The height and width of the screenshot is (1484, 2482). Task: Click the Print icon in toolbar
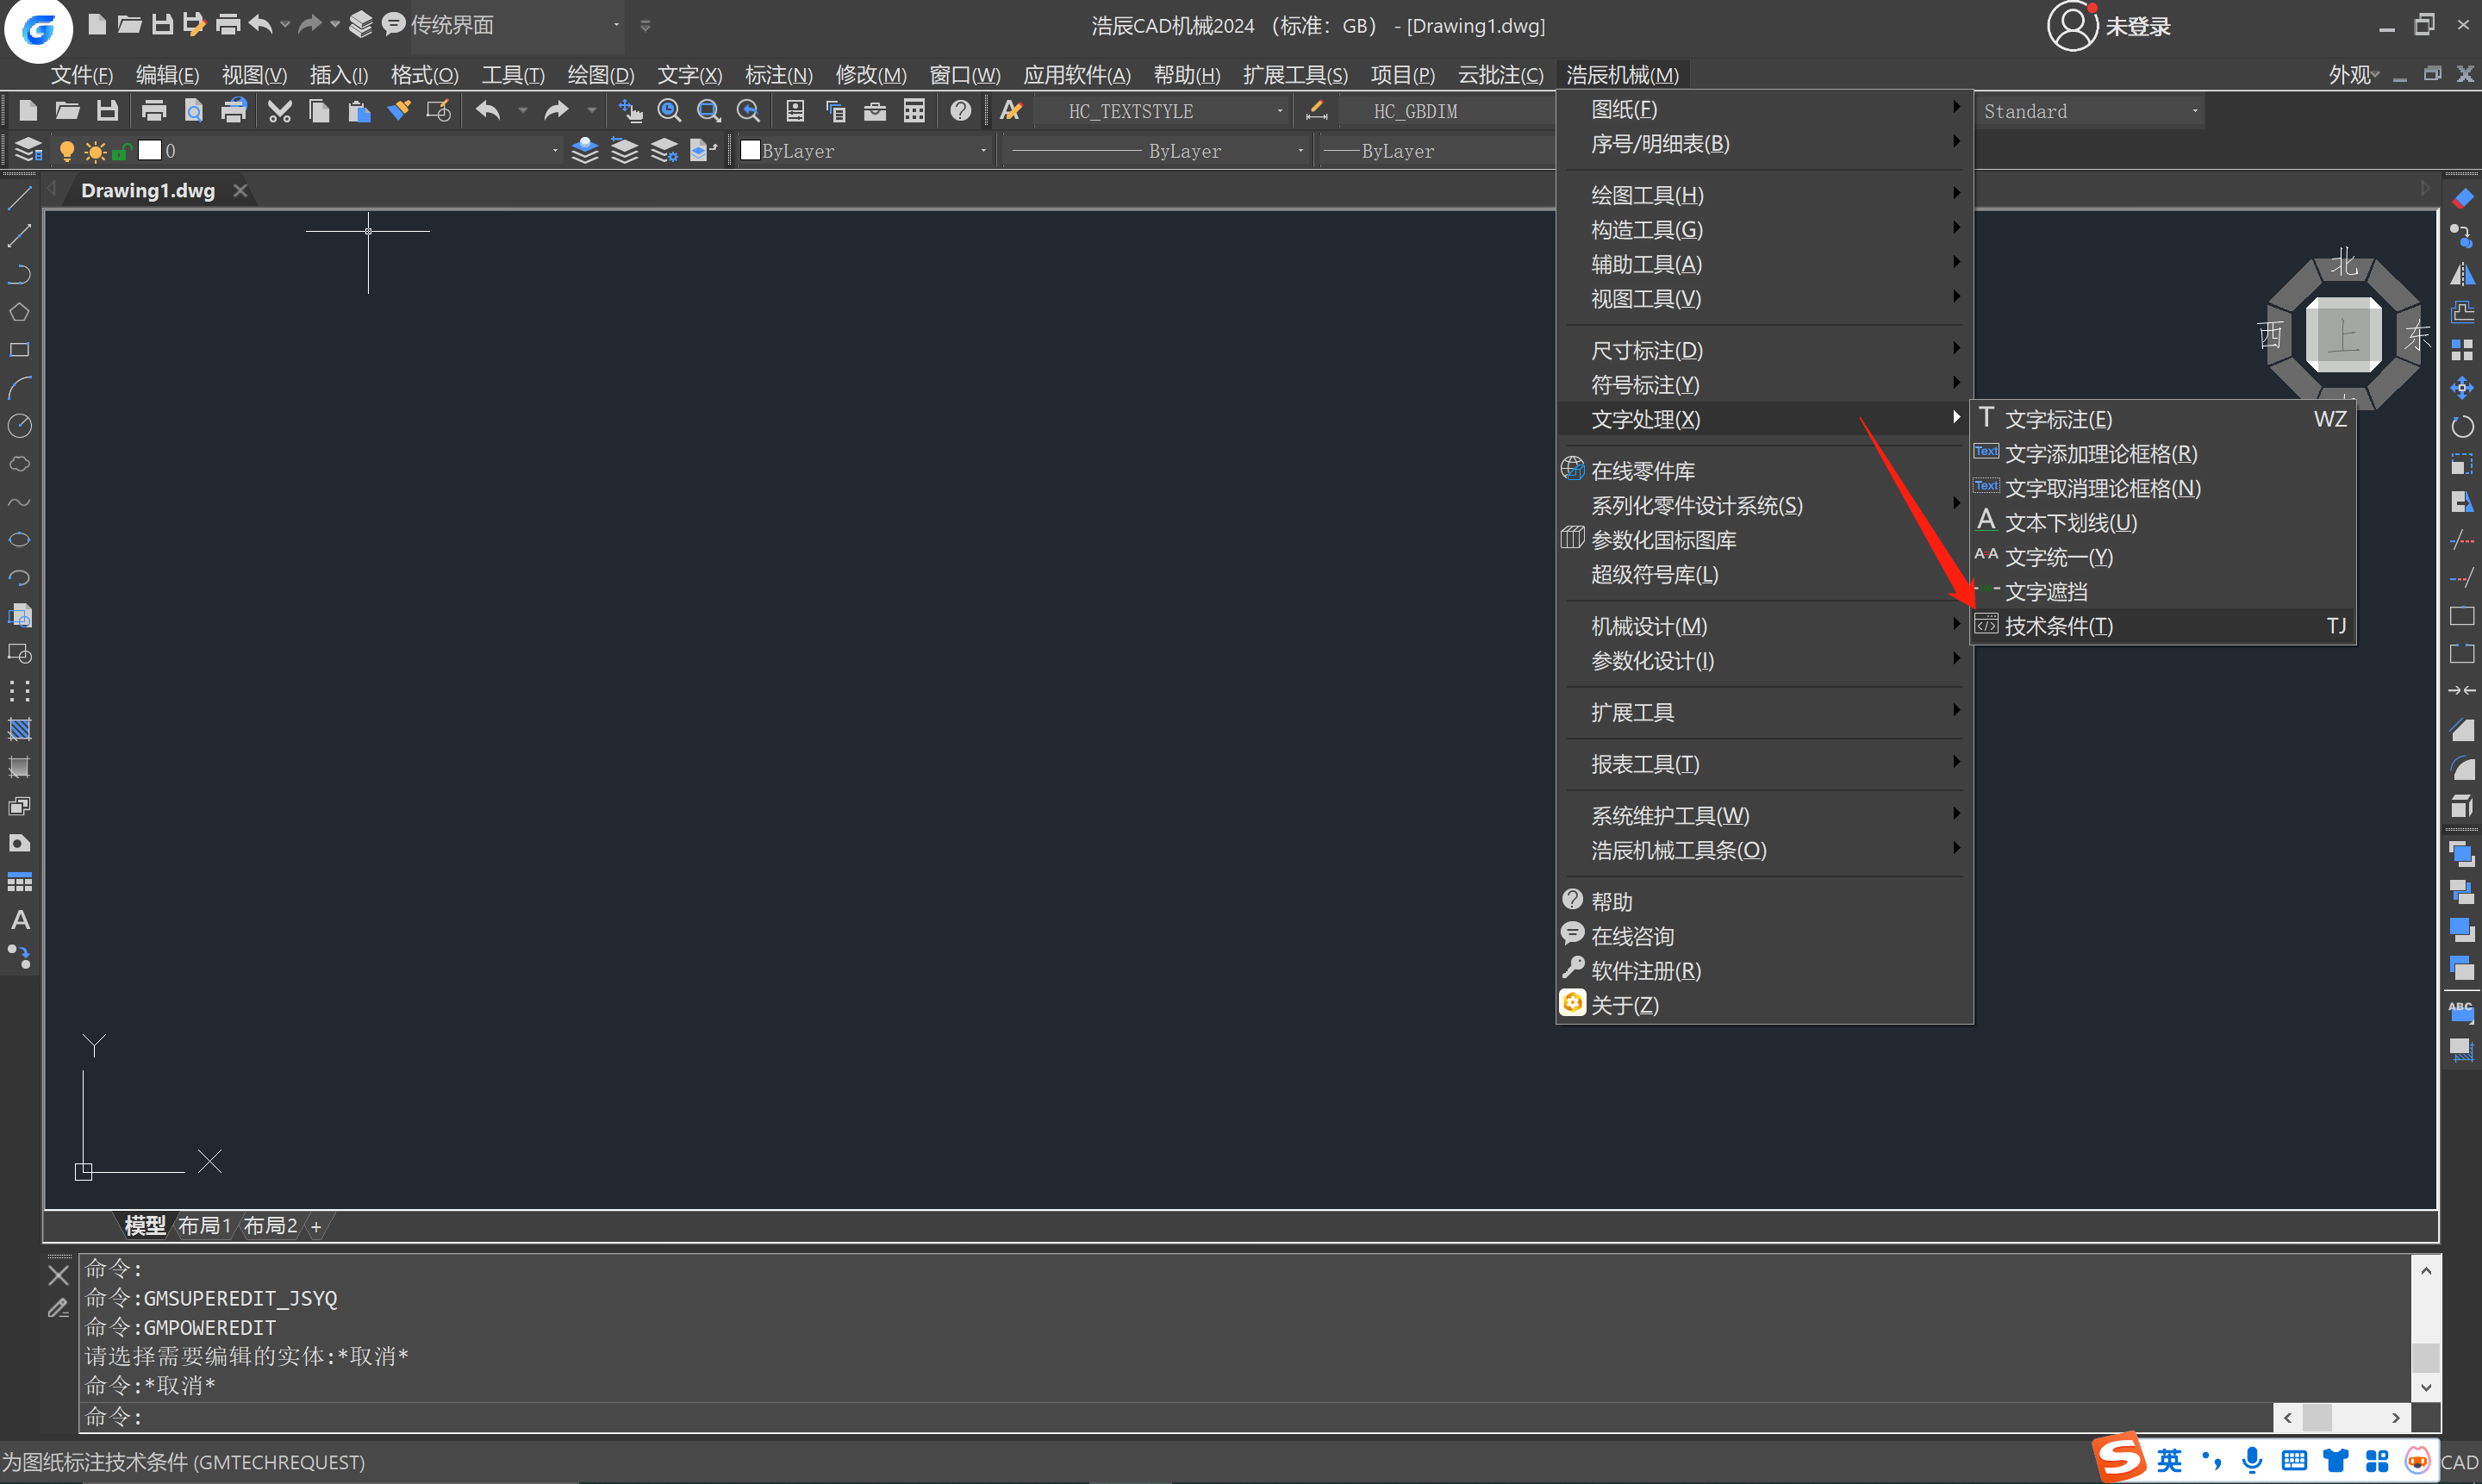pyautogui.click(x=154, y=111)
